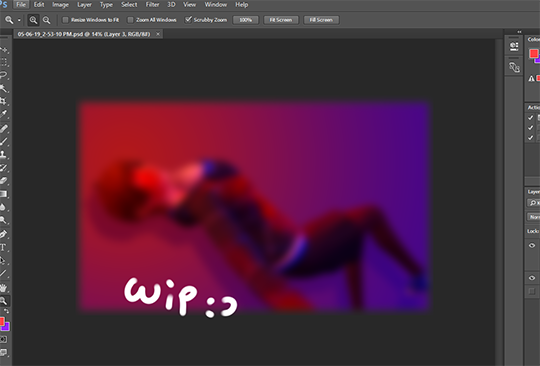Hide the top layer using its eye icon
Viewport: 540px width, 366px height.
(x=532, y=245)
